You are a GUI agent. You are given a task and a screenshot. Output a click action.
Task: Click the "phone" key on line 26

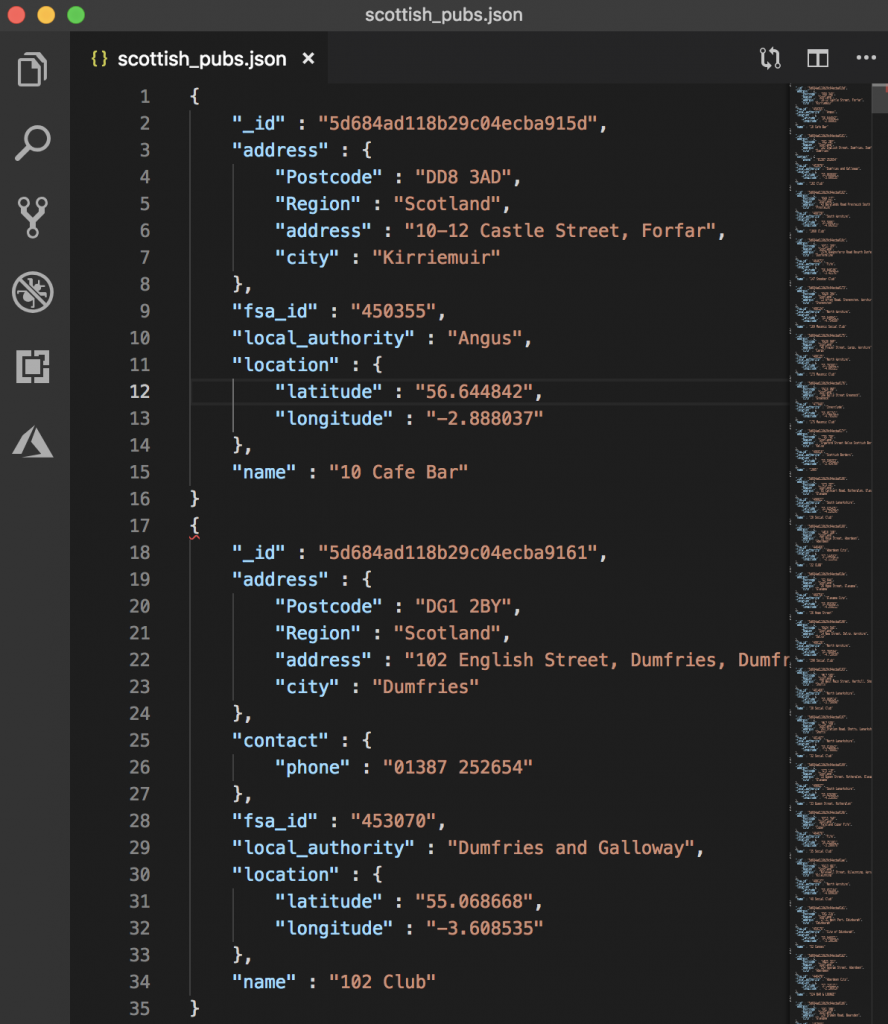(x=312, y=767)
